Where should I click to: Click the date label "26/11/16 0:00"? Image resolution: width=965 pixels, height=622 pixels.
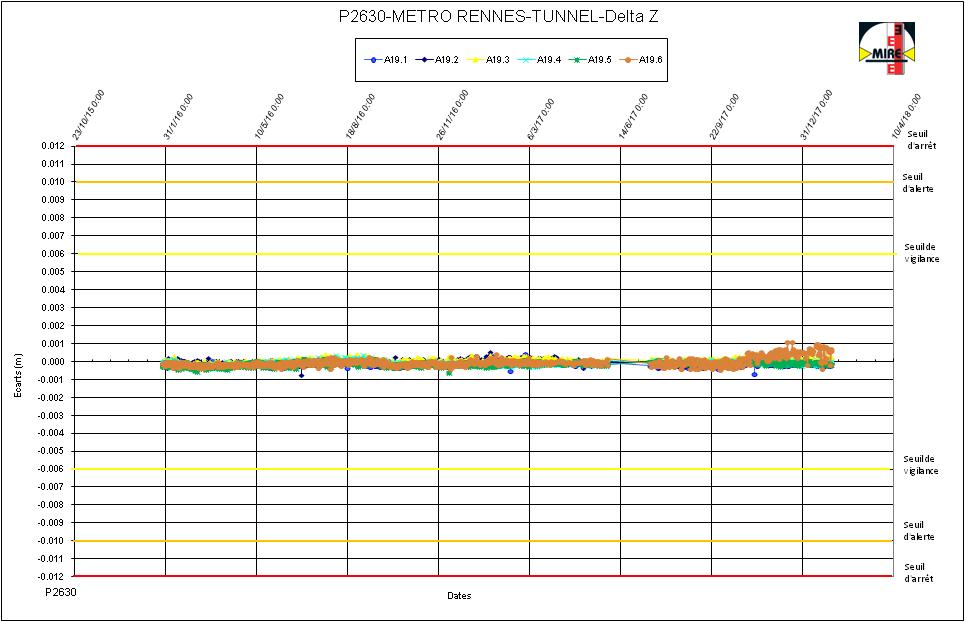click(452, 116)
